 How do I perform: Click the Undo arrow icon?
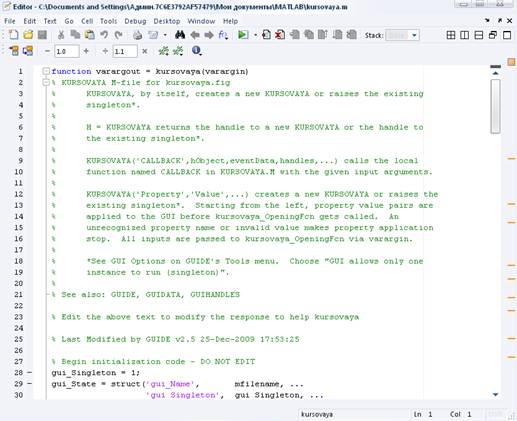[104, 35]
